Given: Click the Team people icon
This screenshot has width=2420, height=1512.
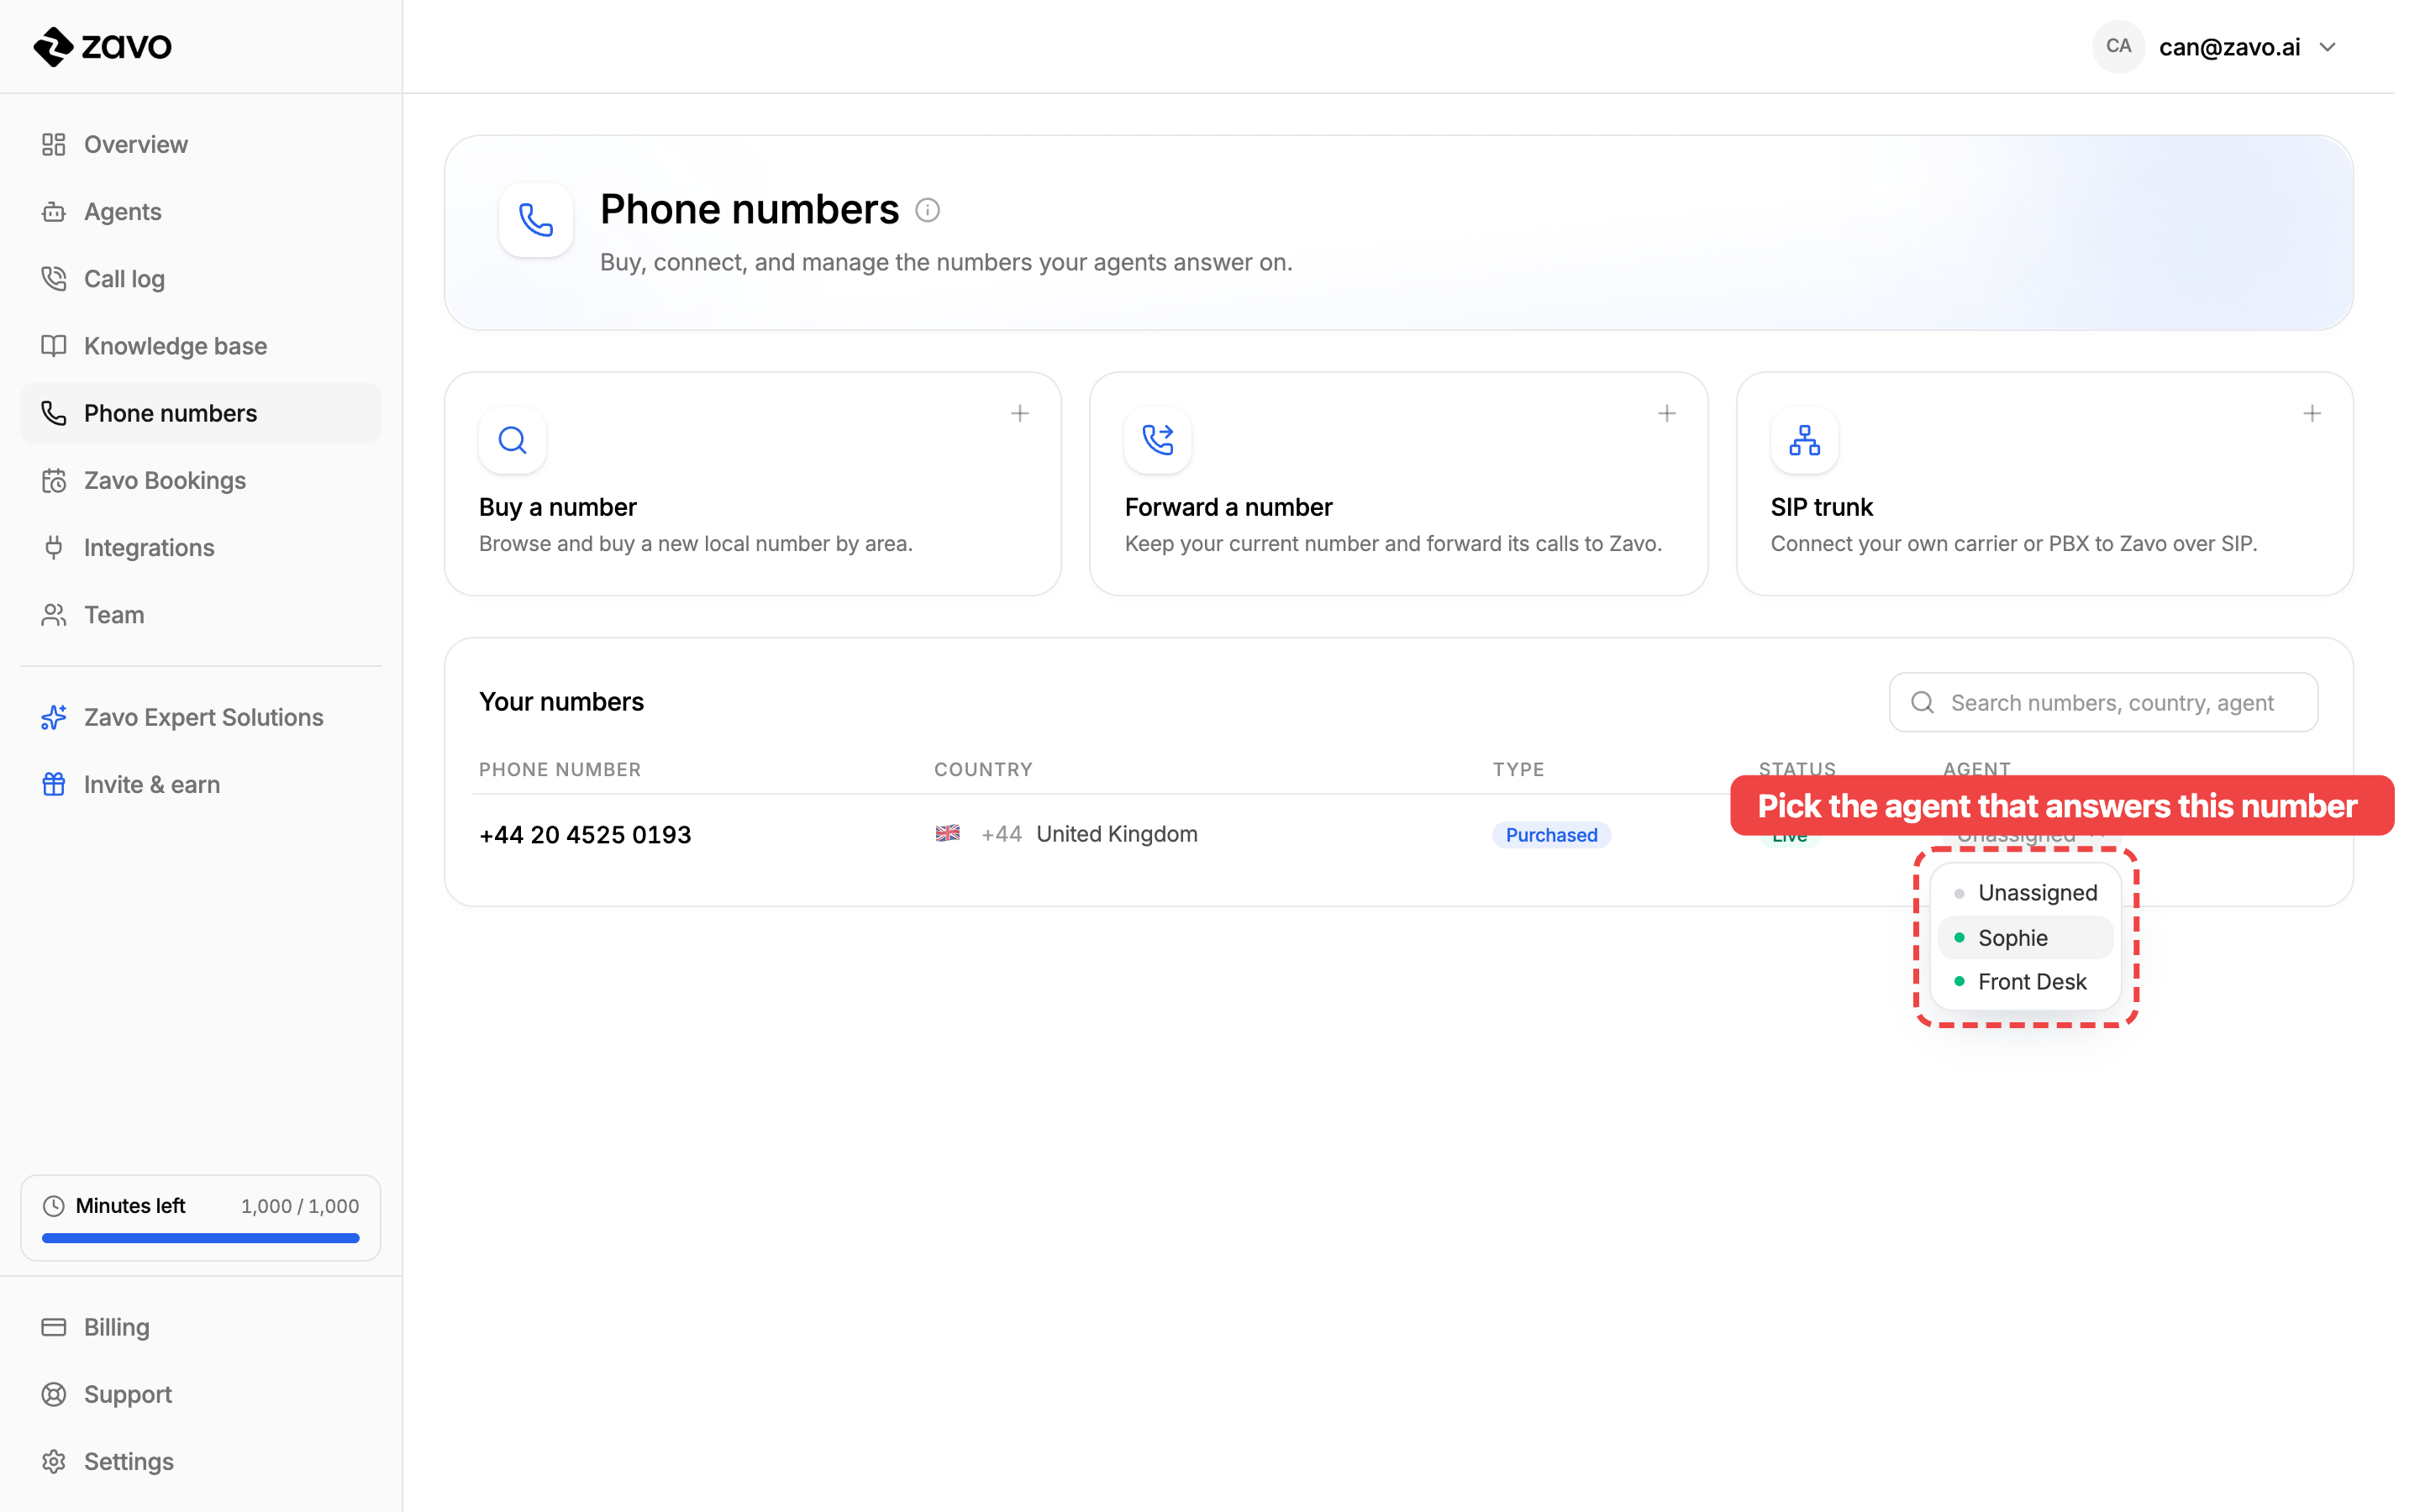Looking at the screenshot, I should 54,614.
